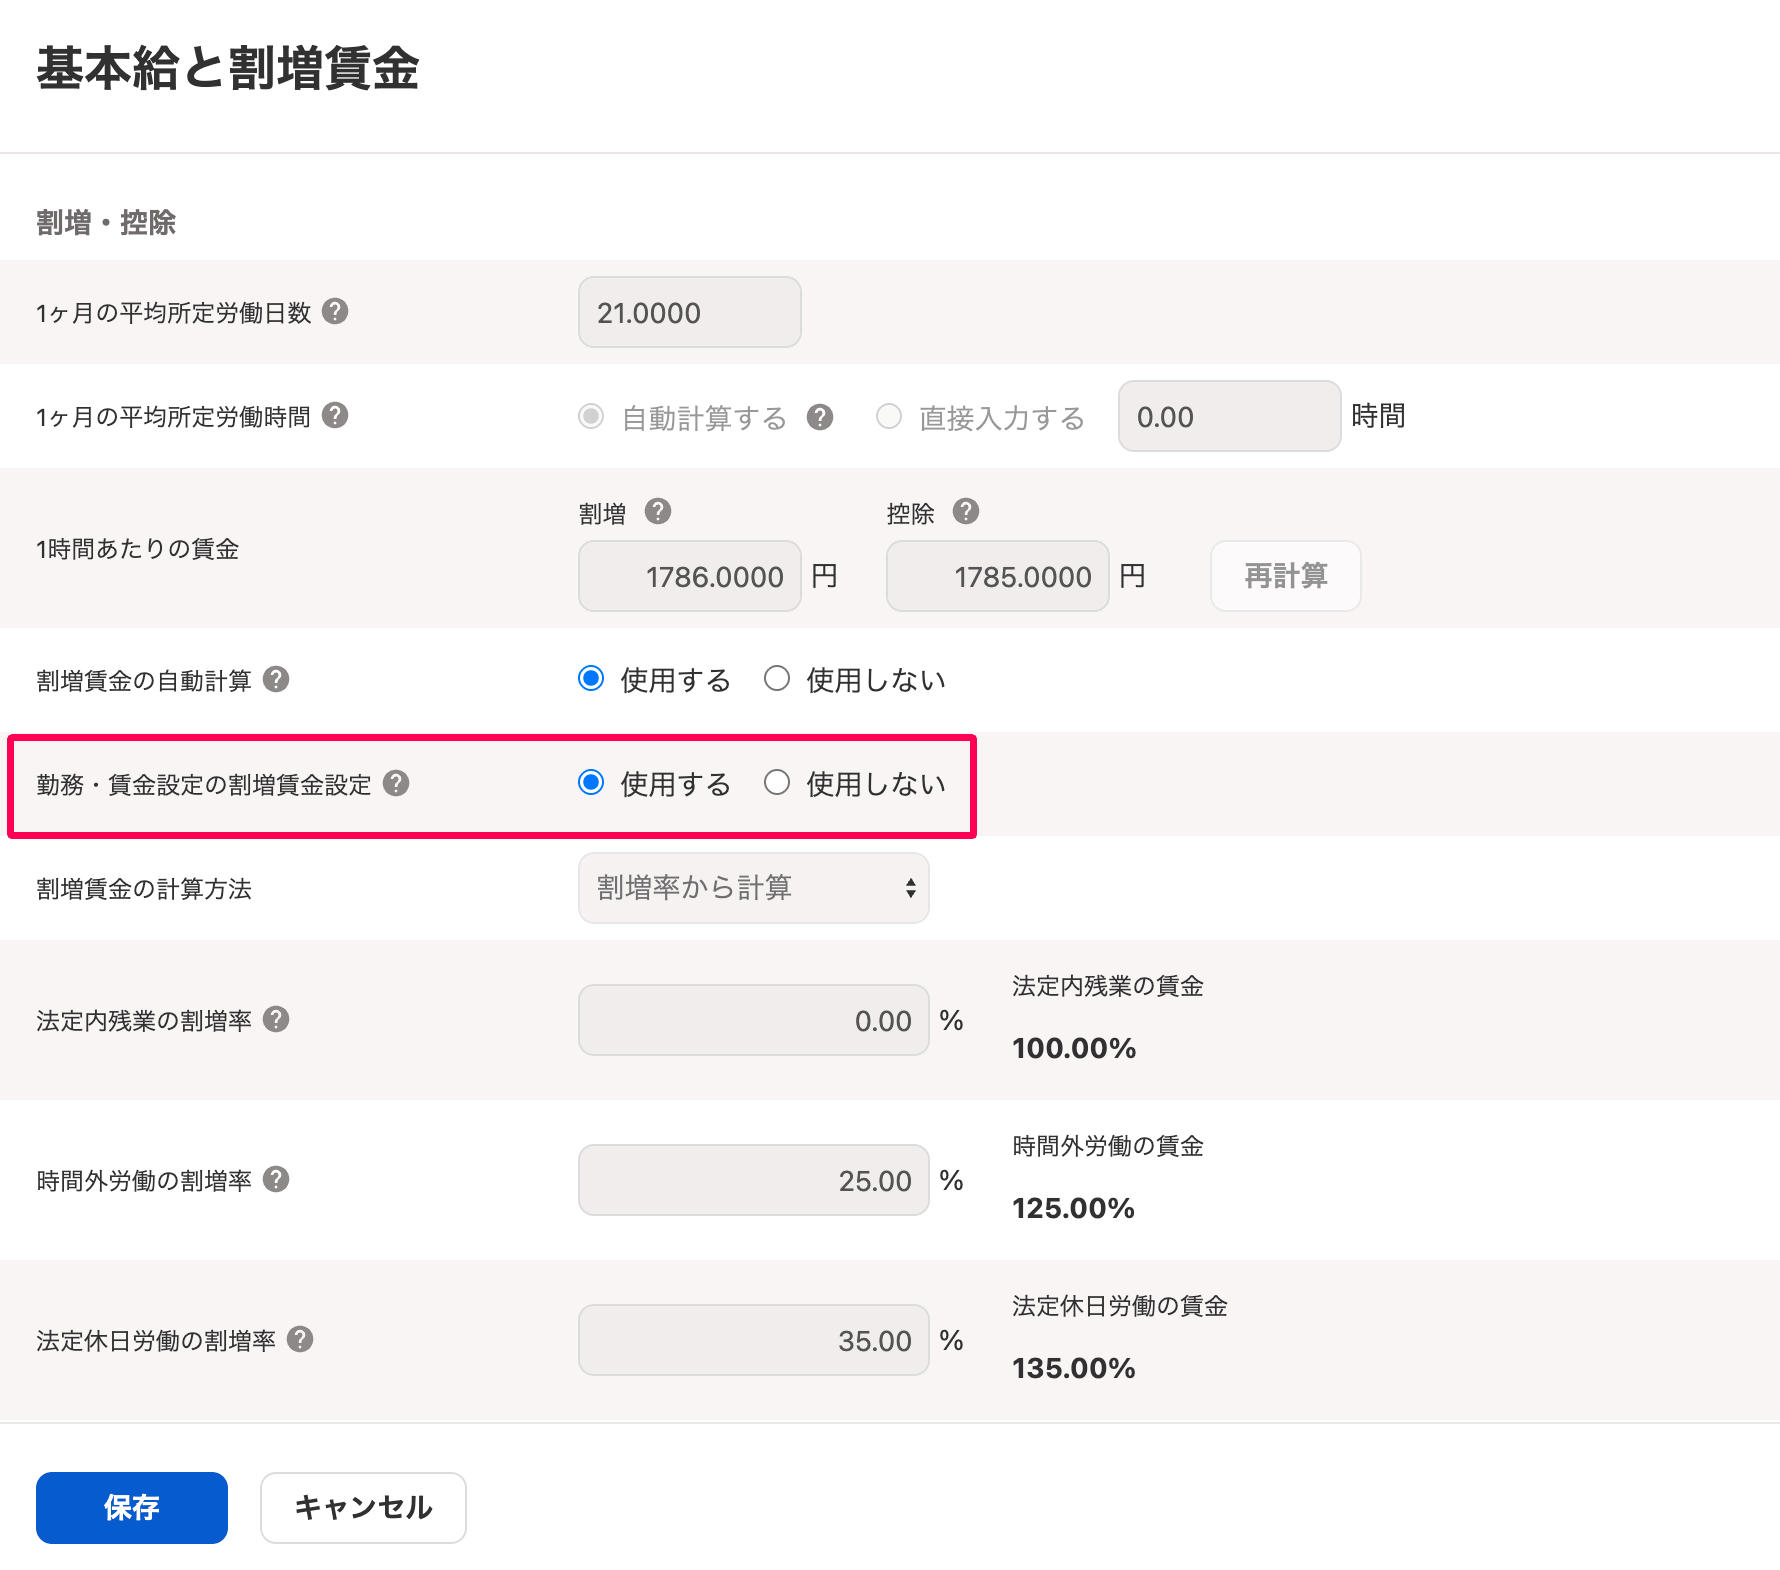Choose 使用する for 勤務・賃金設定の割増賃金設定
Image resolution: width=1780 pixels, height=1570 pixels.
point(591,783)
